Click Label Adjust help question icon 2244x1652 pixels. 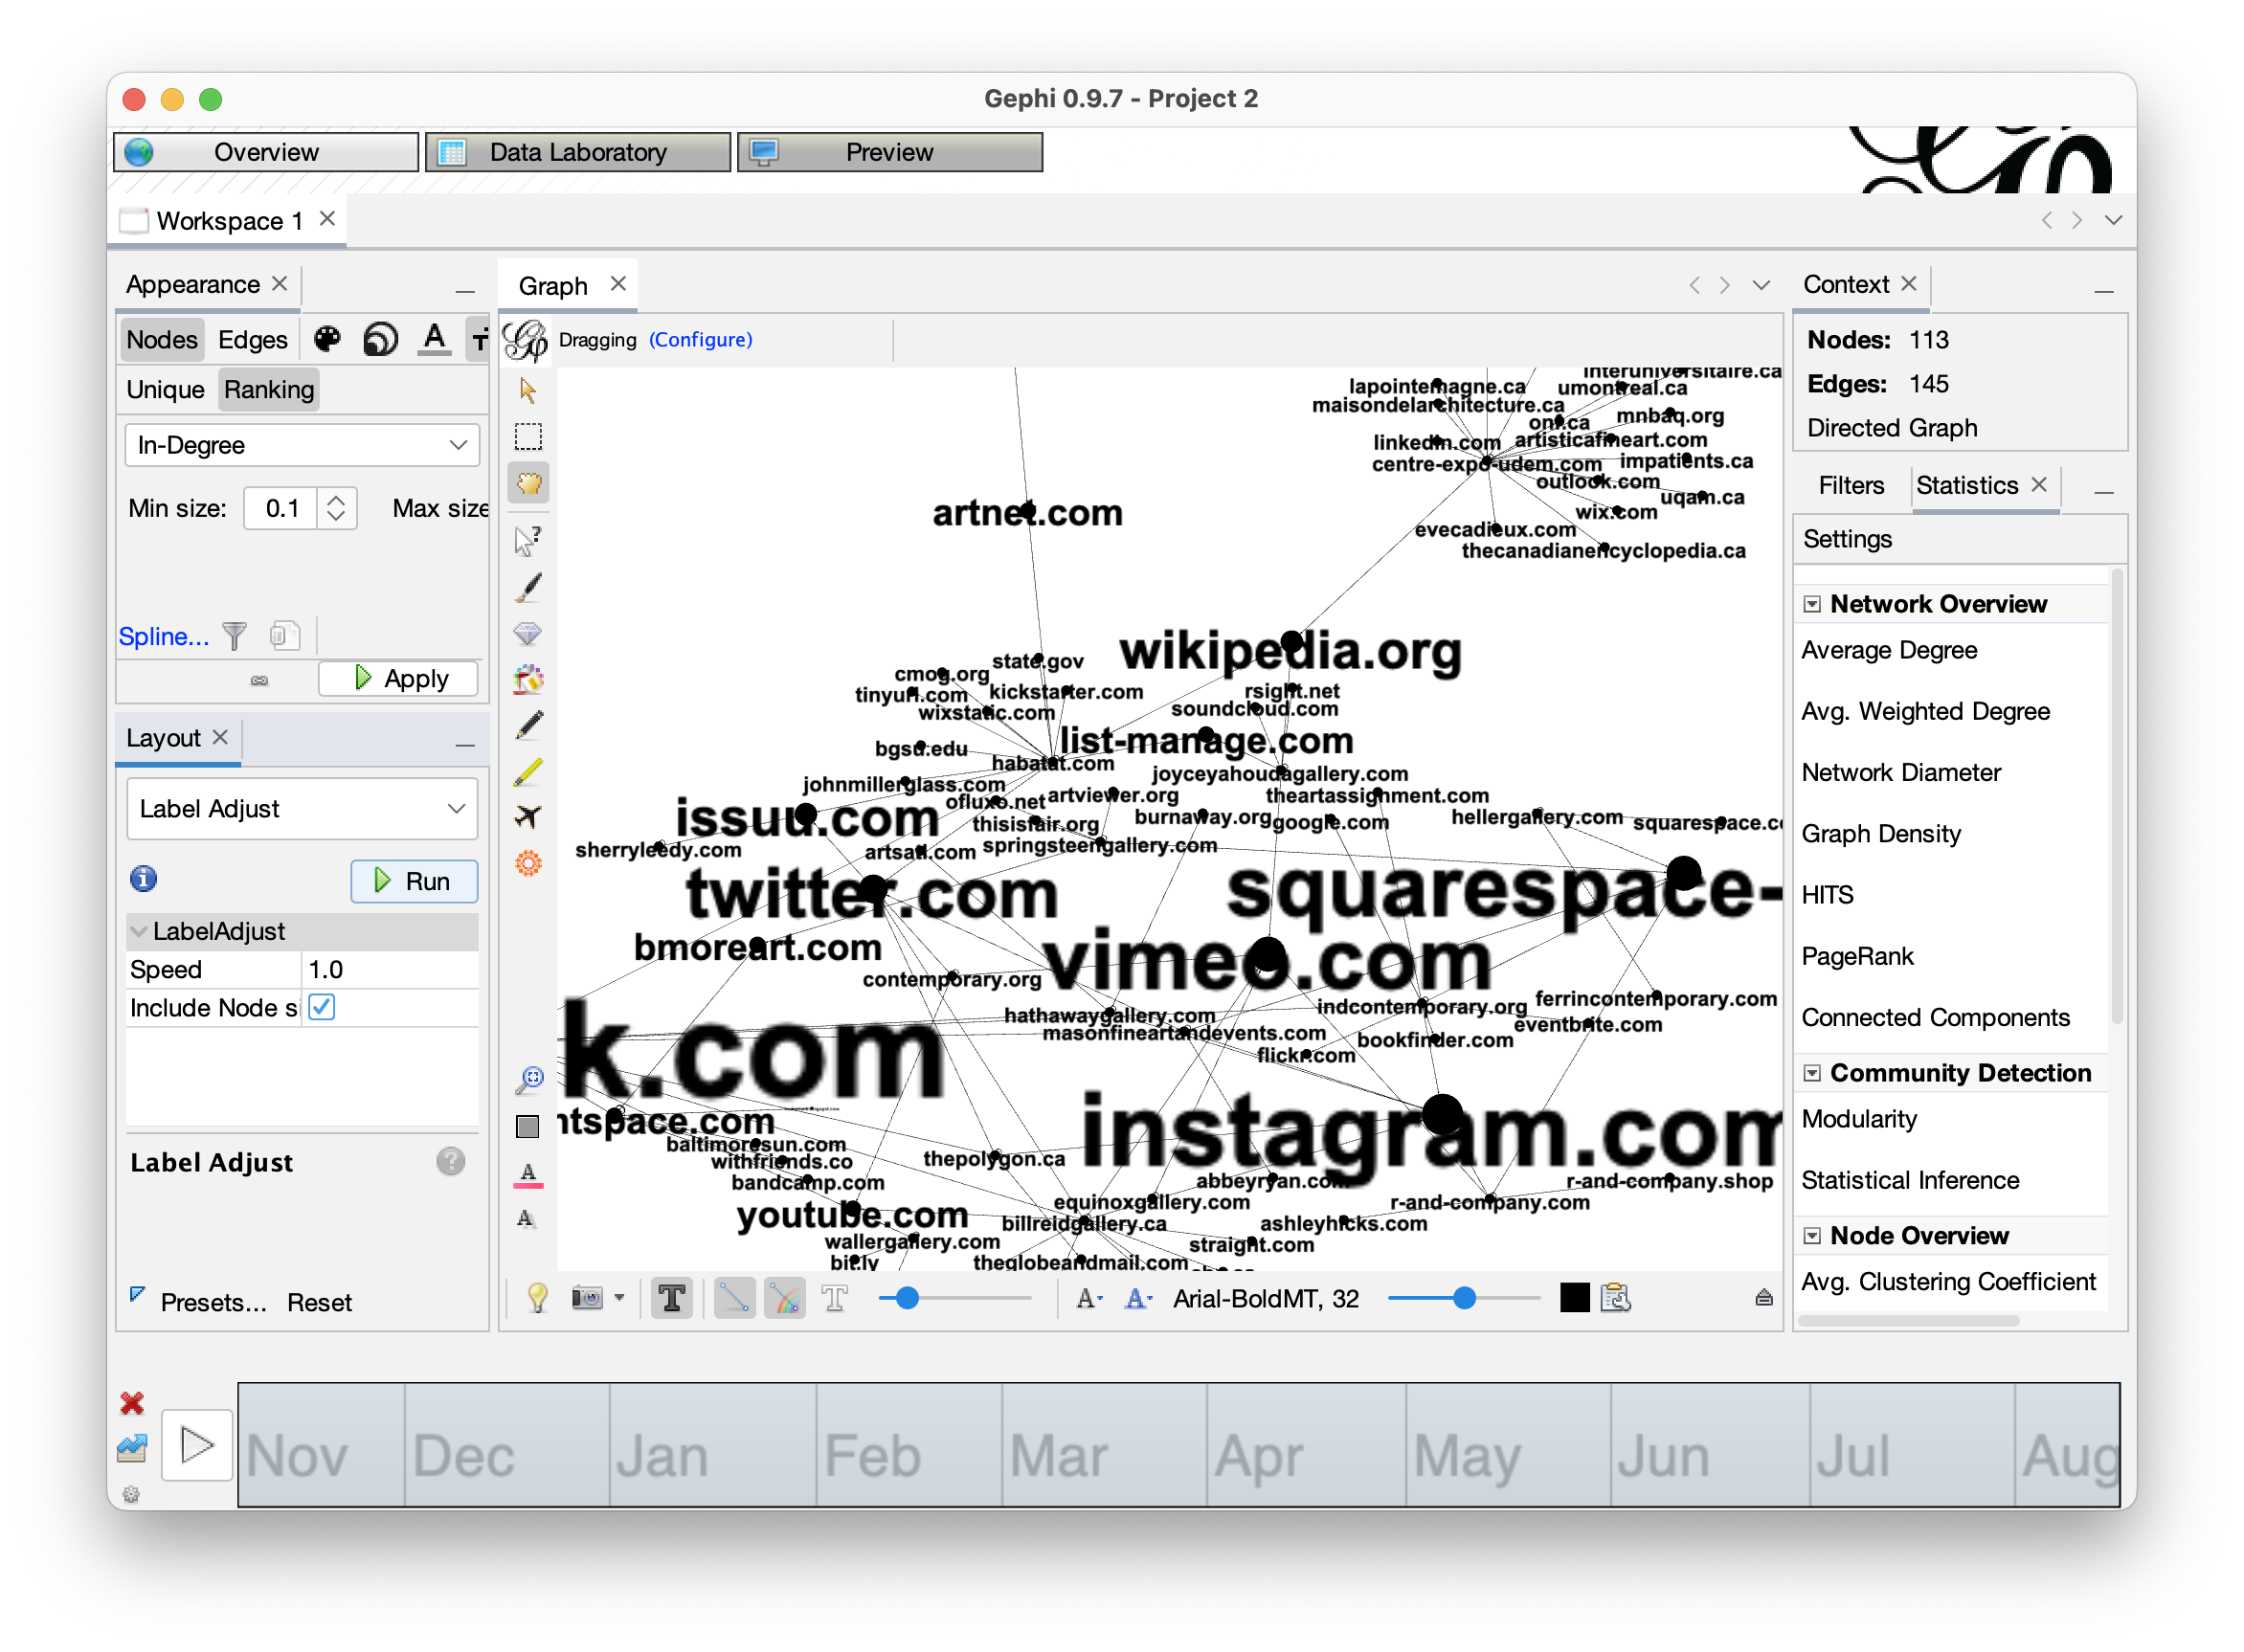coord(451,1161)
